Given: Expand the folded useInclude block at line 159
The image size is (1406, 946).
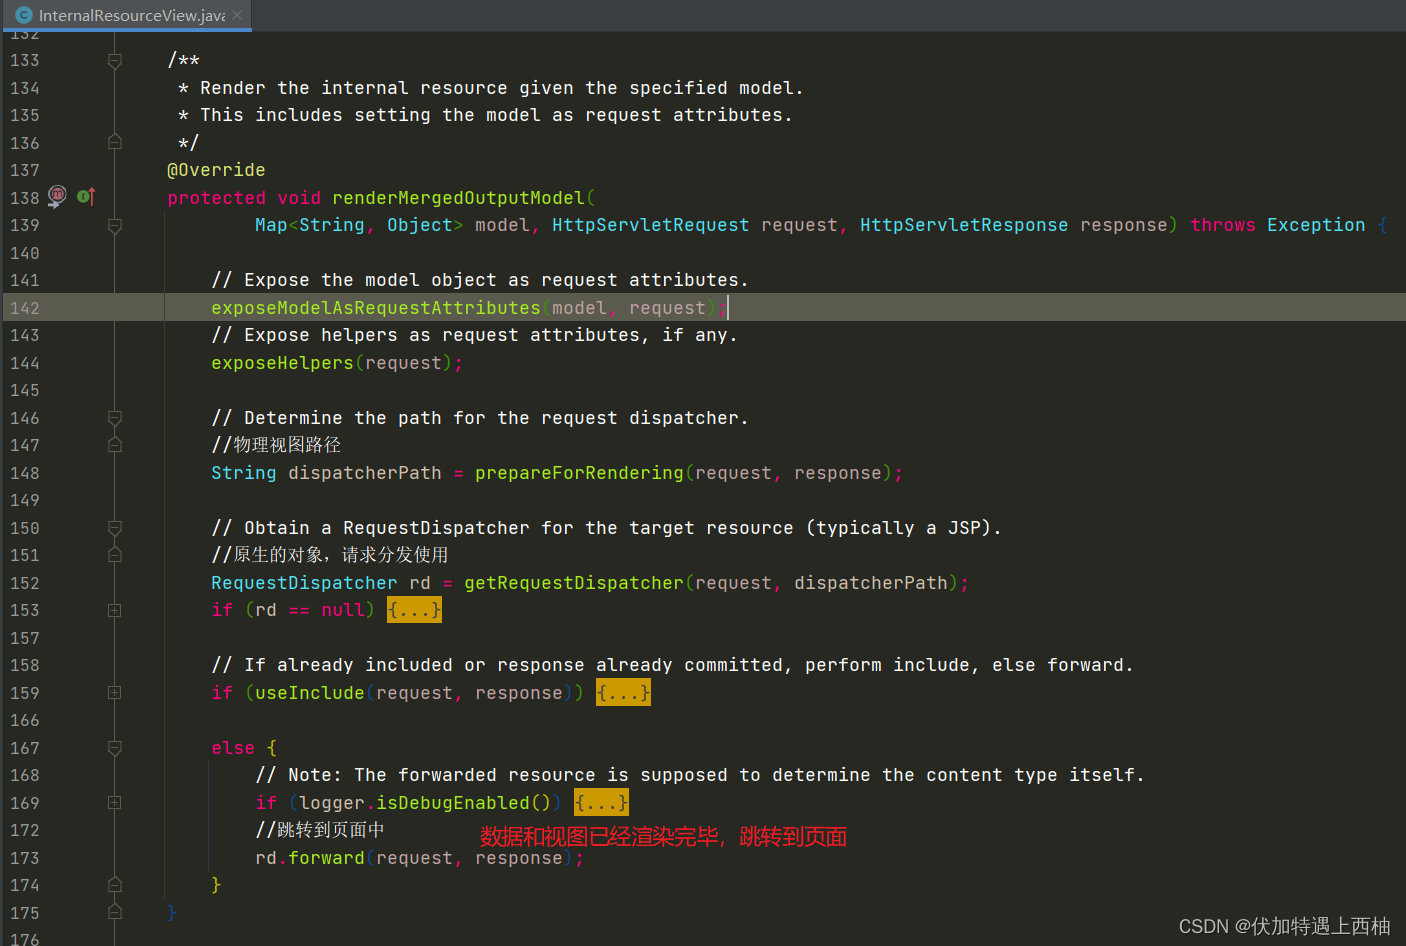Looking at the screenshot, I should pos(115,693).
